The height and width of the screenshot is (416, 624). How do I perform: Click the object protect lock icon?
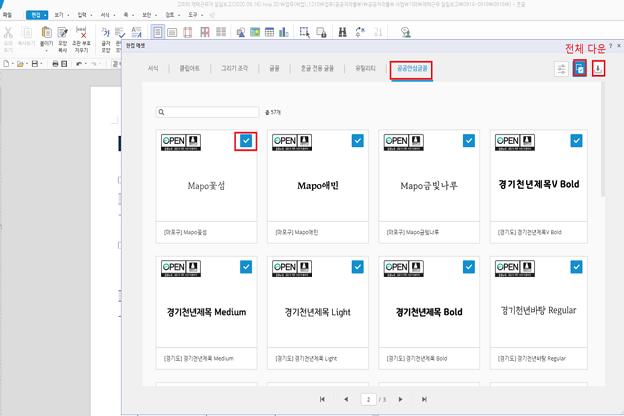click(x=321, y=32)
